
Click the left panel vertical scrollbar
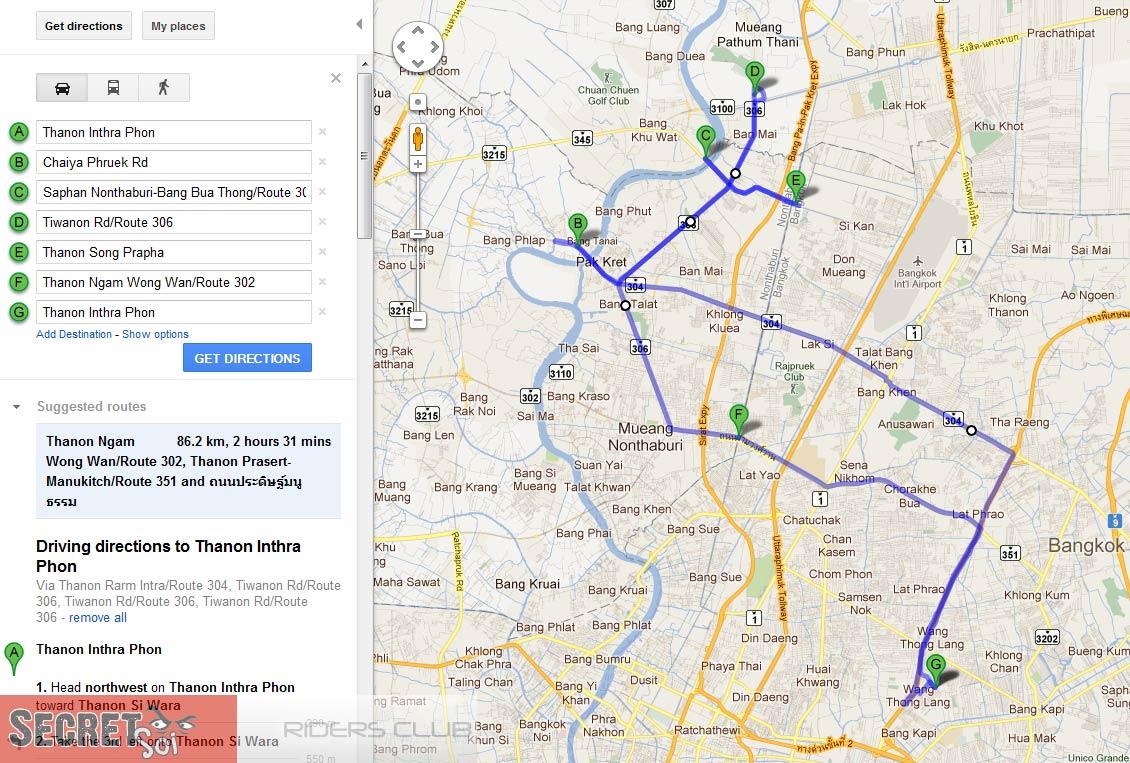364,155
